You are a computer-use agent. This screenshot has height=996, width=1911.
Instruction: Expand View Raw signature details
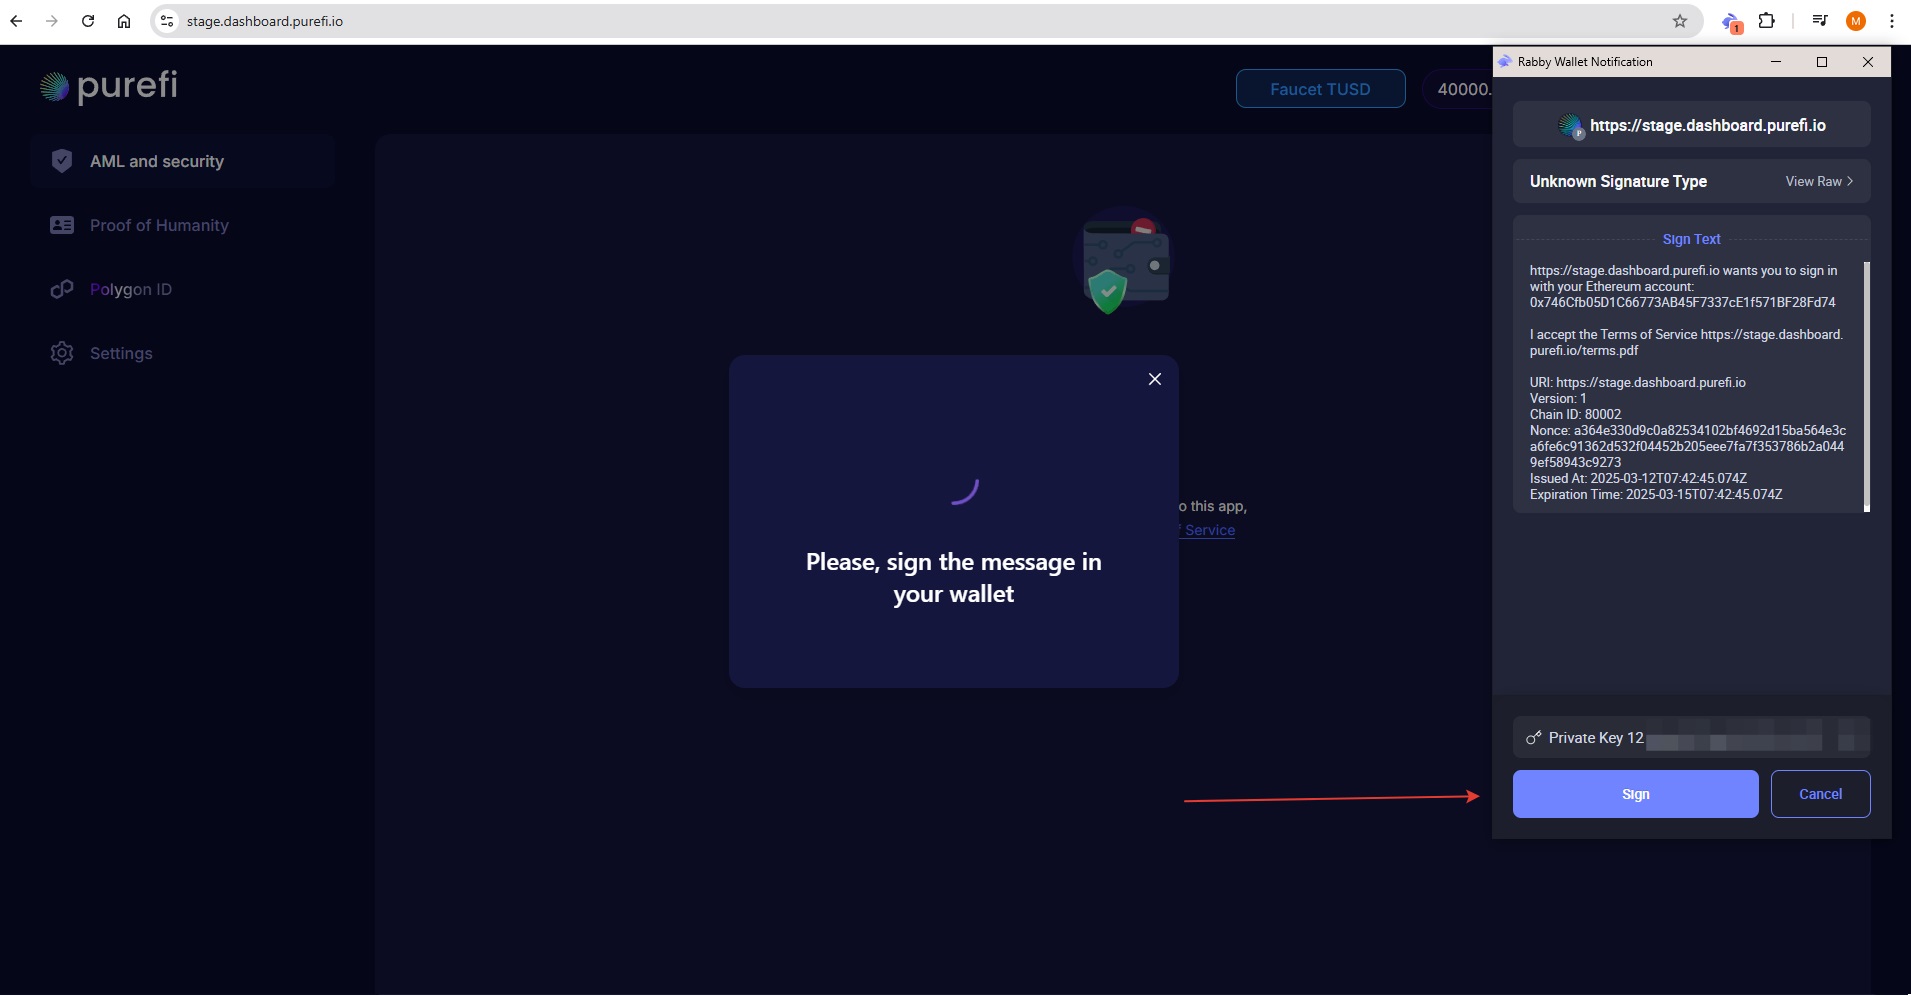1818,181
